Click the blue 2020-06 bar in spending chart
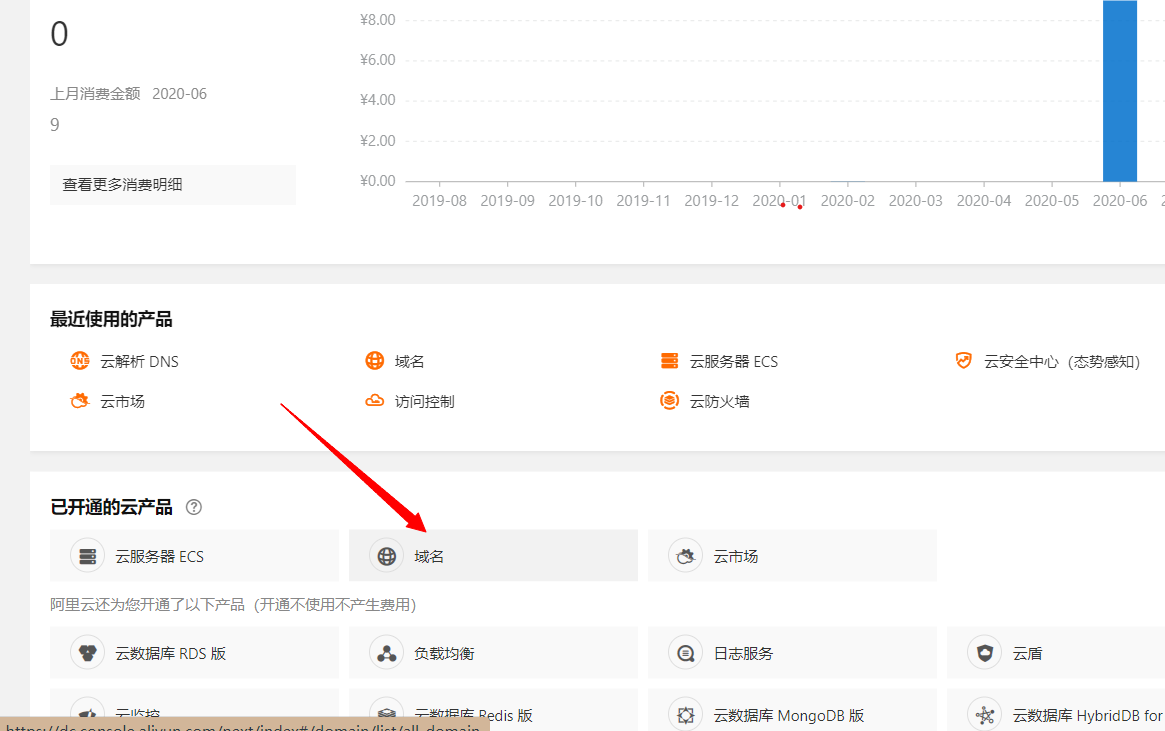 tap(1120, 90)
